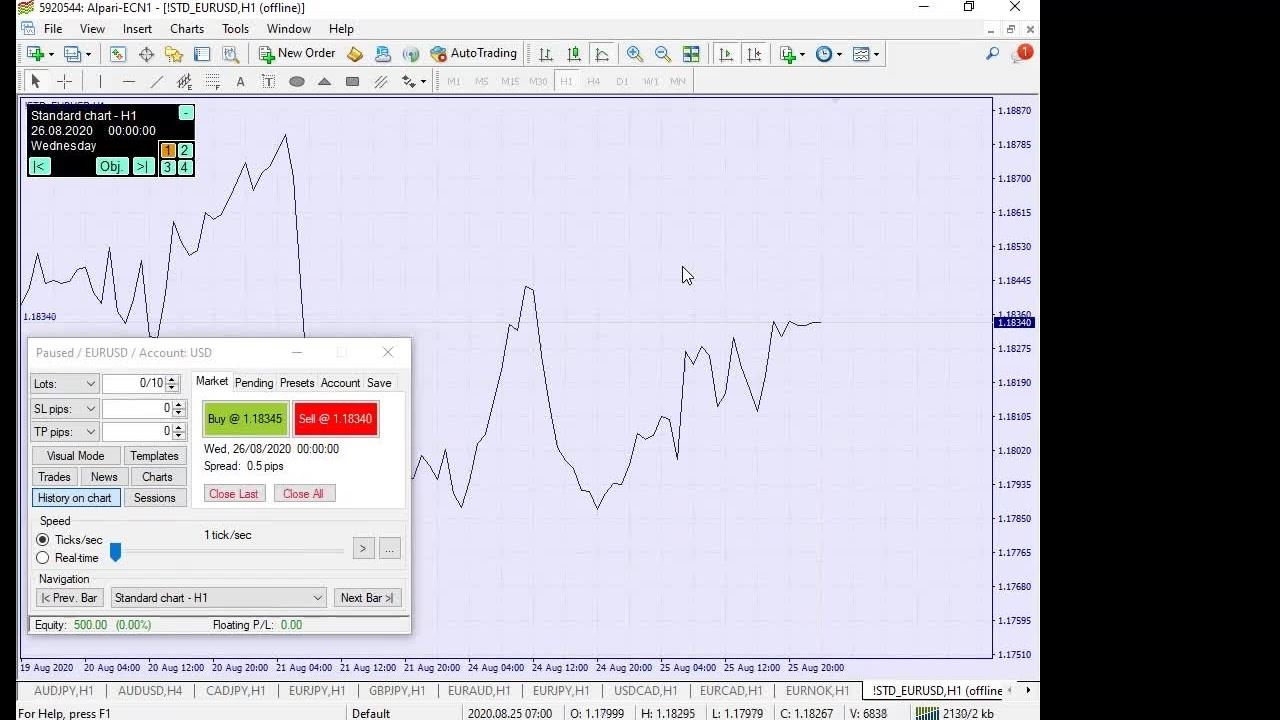Select the draw text label tool

pyautogui.click(x=268, y=81)
